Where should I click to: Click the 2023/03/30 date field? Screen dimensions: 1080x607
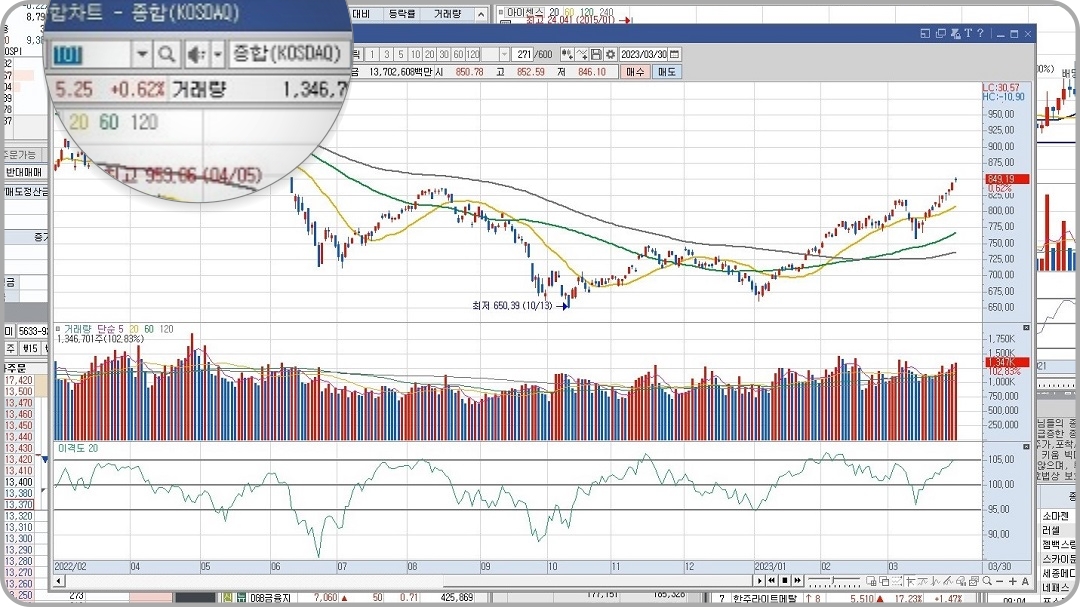coord(644,54)
